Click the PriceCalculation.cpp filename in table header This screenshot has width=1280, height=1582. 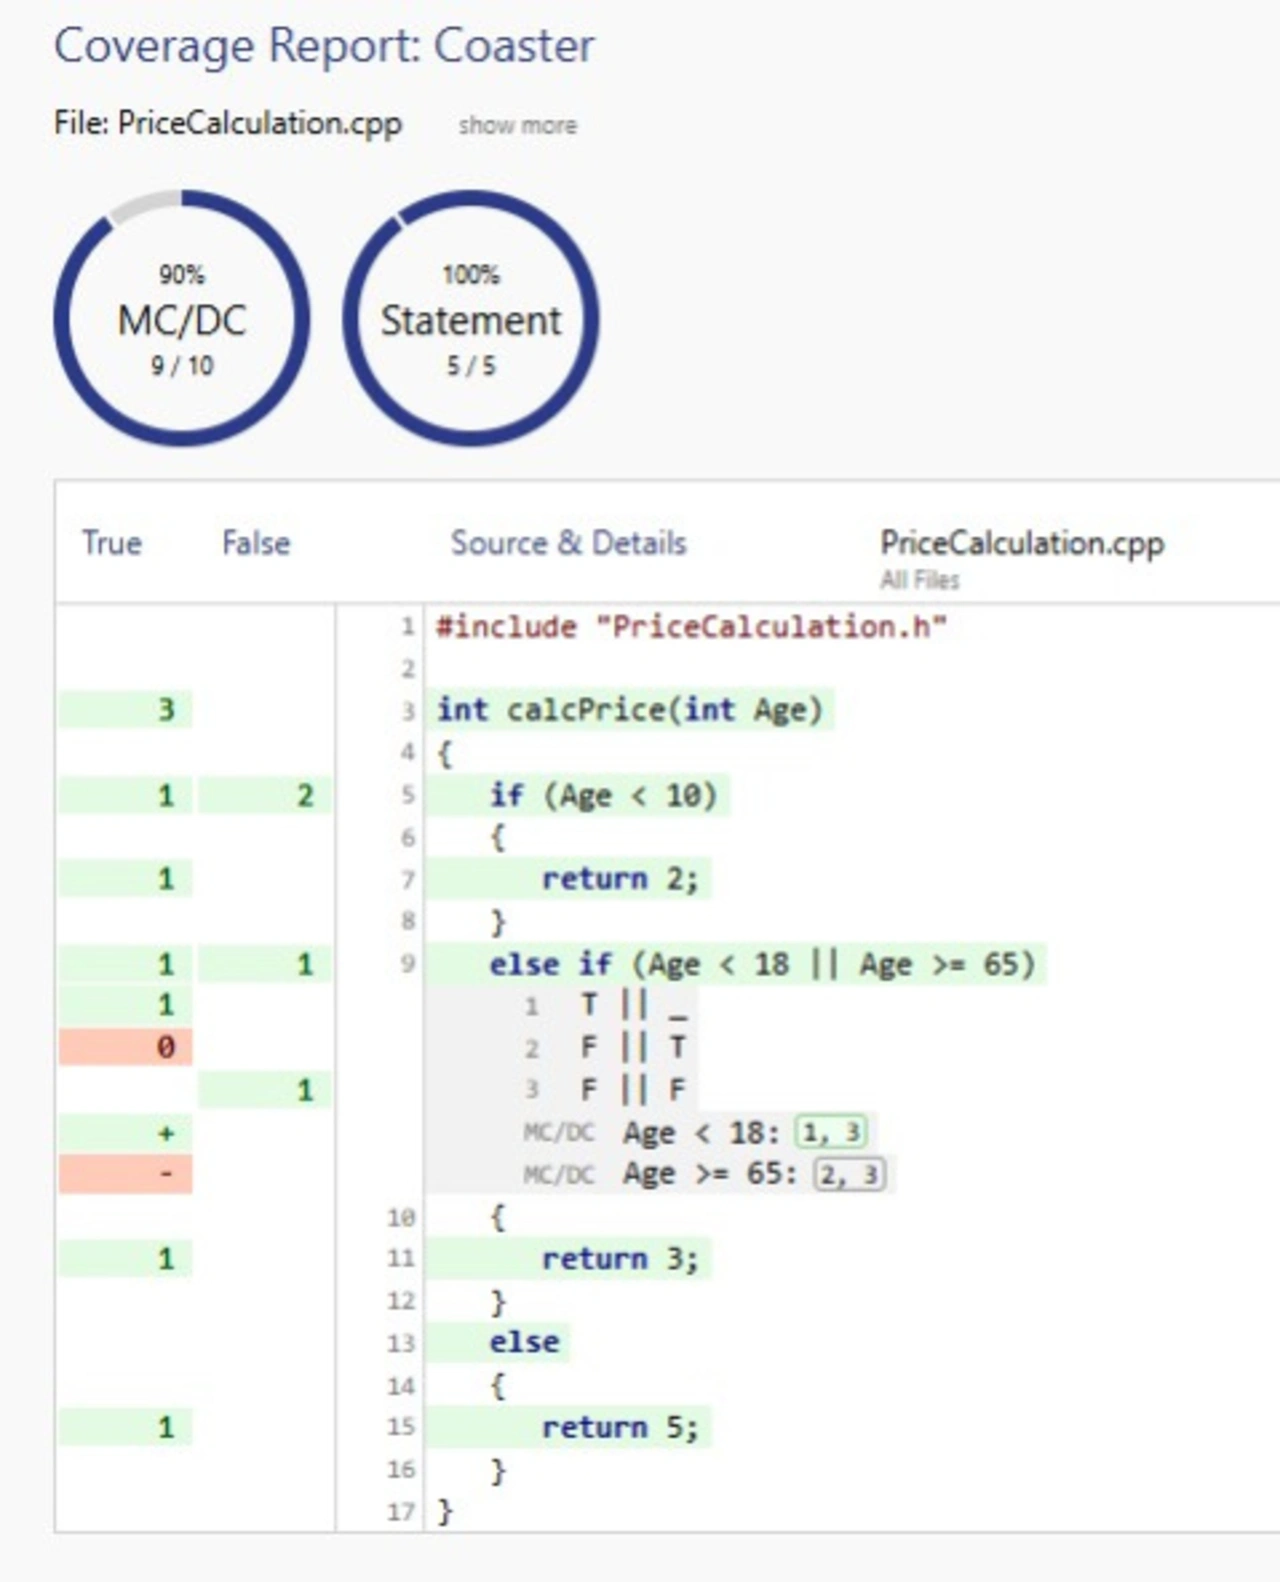(x=1021, y=543)
